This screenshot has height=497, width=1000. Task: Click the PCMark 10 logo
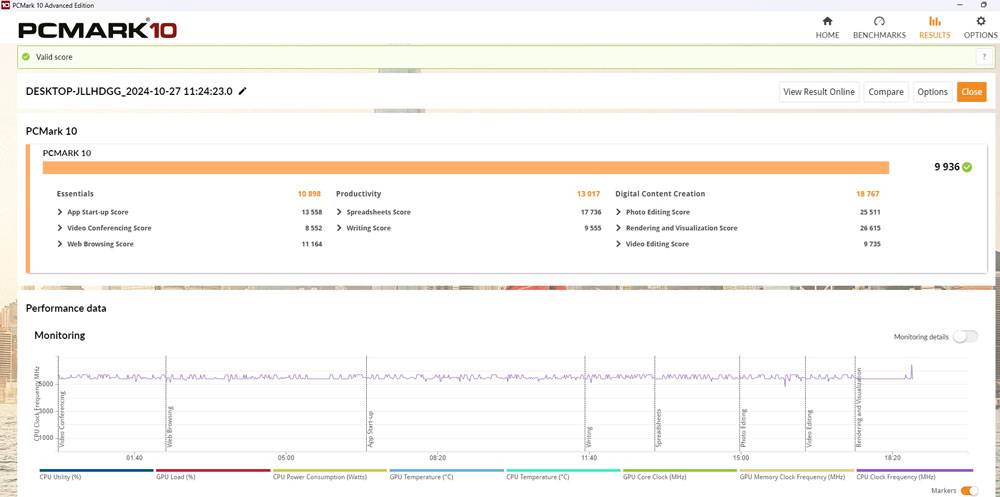click(x=98, y=30)
